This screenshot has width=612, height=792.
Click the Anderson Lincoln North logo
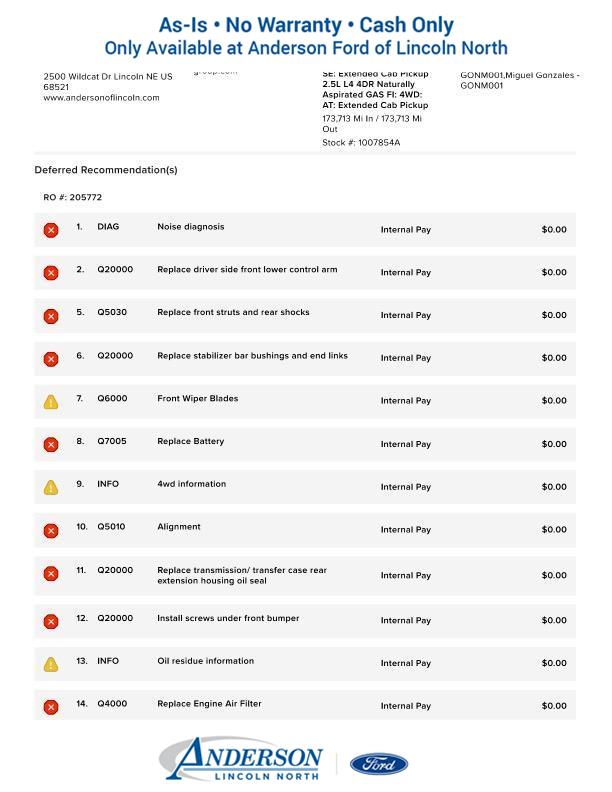click(242, 760)
